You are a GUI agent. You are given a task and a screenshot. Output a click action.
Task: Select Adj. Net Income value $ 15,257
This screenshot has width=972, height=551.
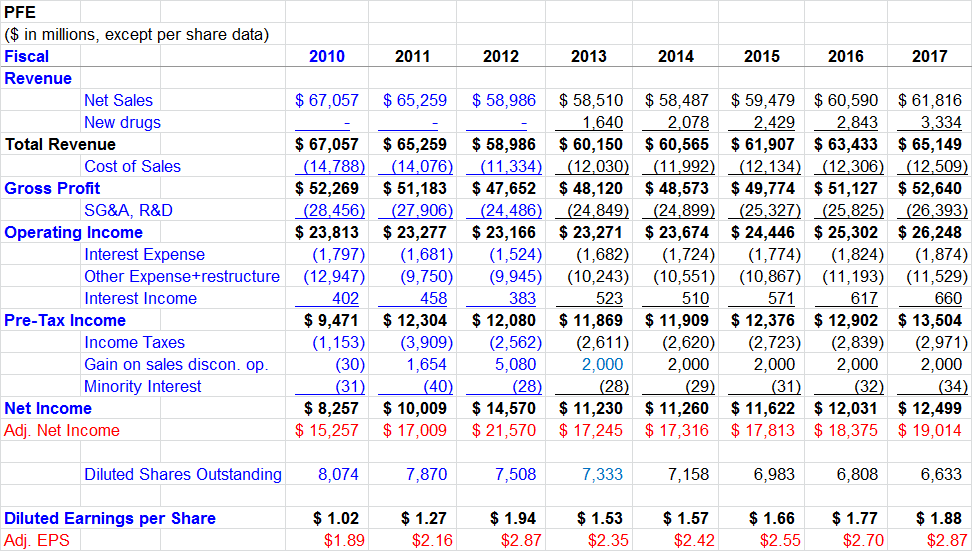click(327, 431)
